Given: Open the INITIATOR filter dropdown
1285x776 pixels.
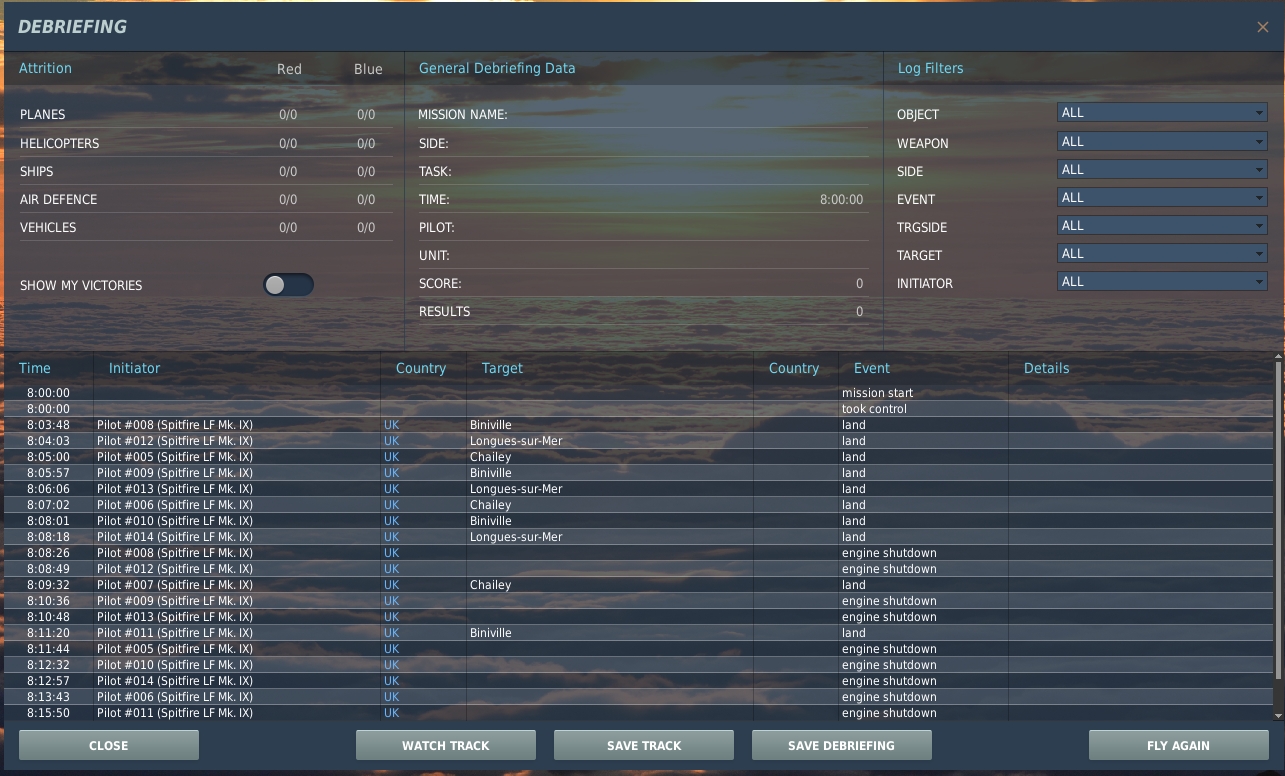Looking at the screenshot, I should (x=1162, y=281).
